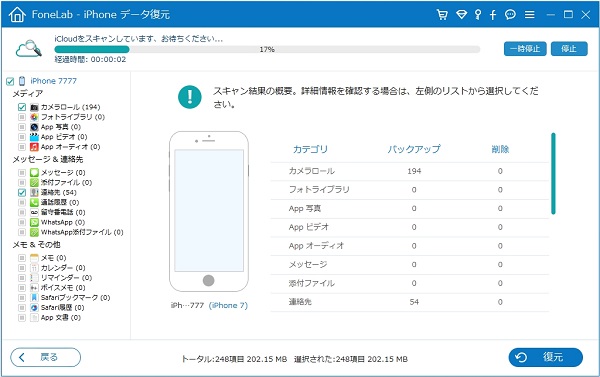Click the 通話履歴 phone icon
The height and width of the screenshot is (377, 600).
click(x=34, y=202)
